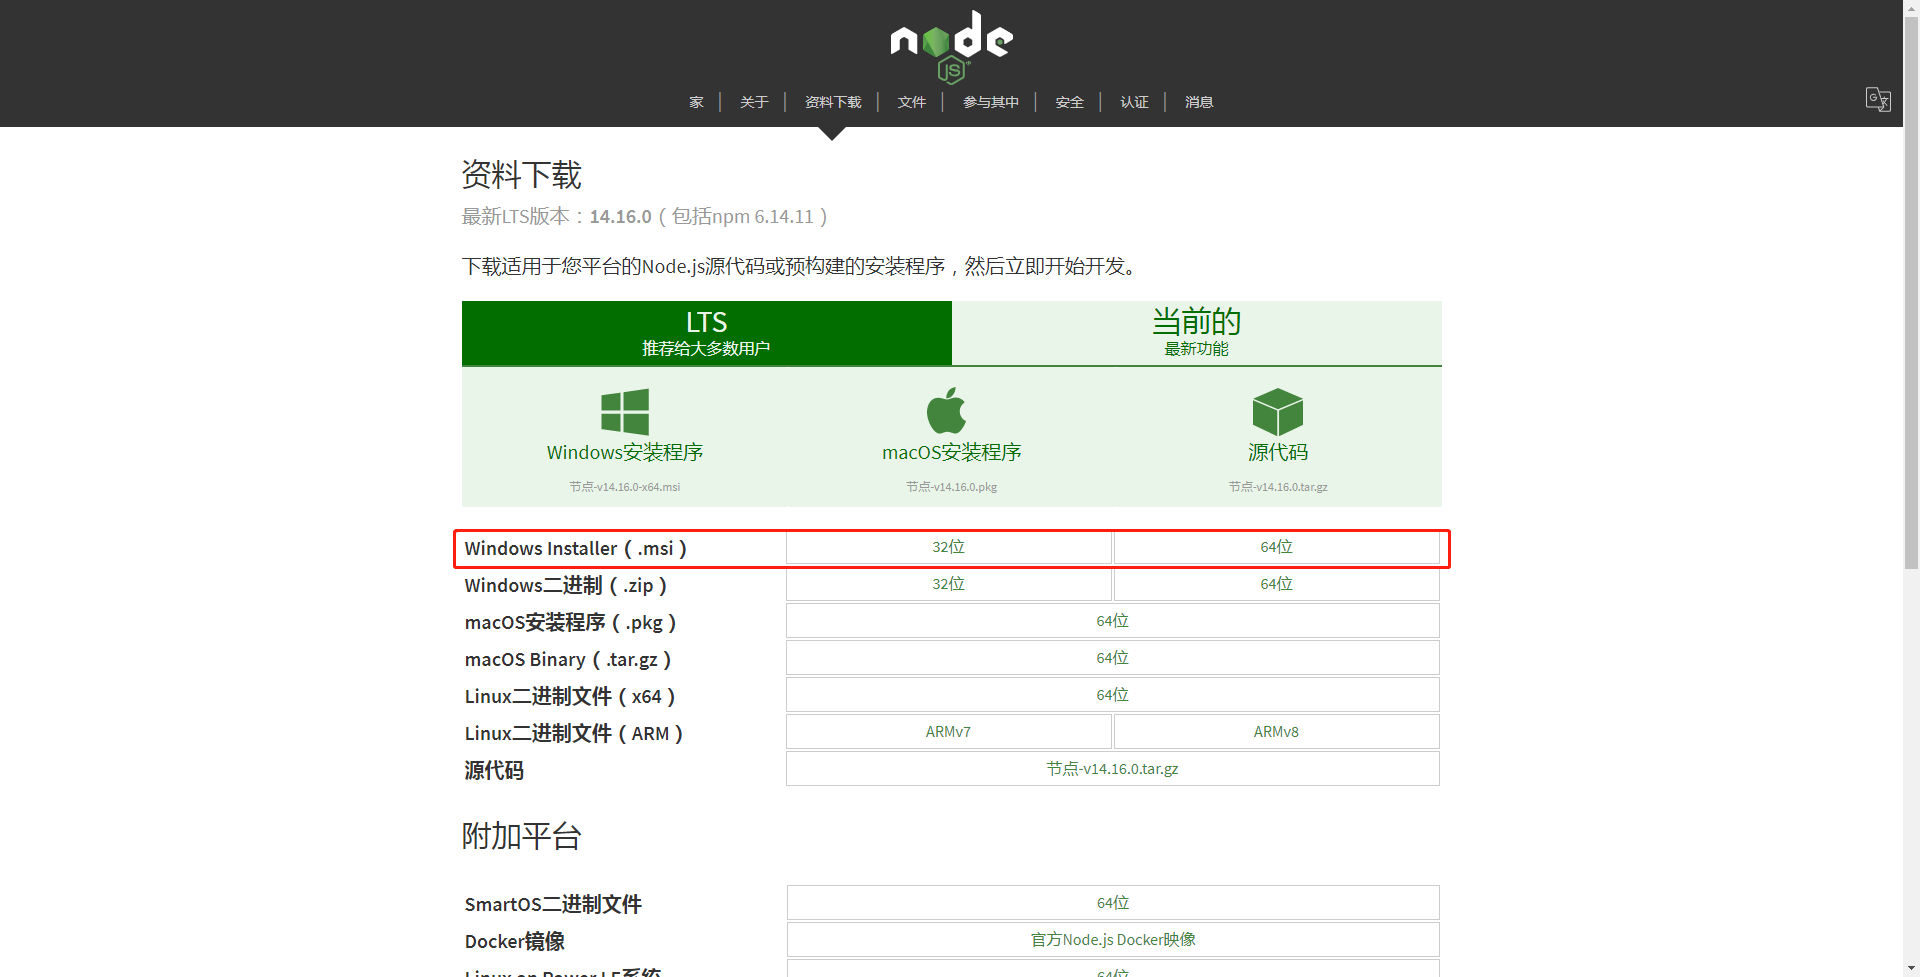This screenshot has height=977, width=1920.
Task: Open the 关于 nav item
Action: pos(754,102)
